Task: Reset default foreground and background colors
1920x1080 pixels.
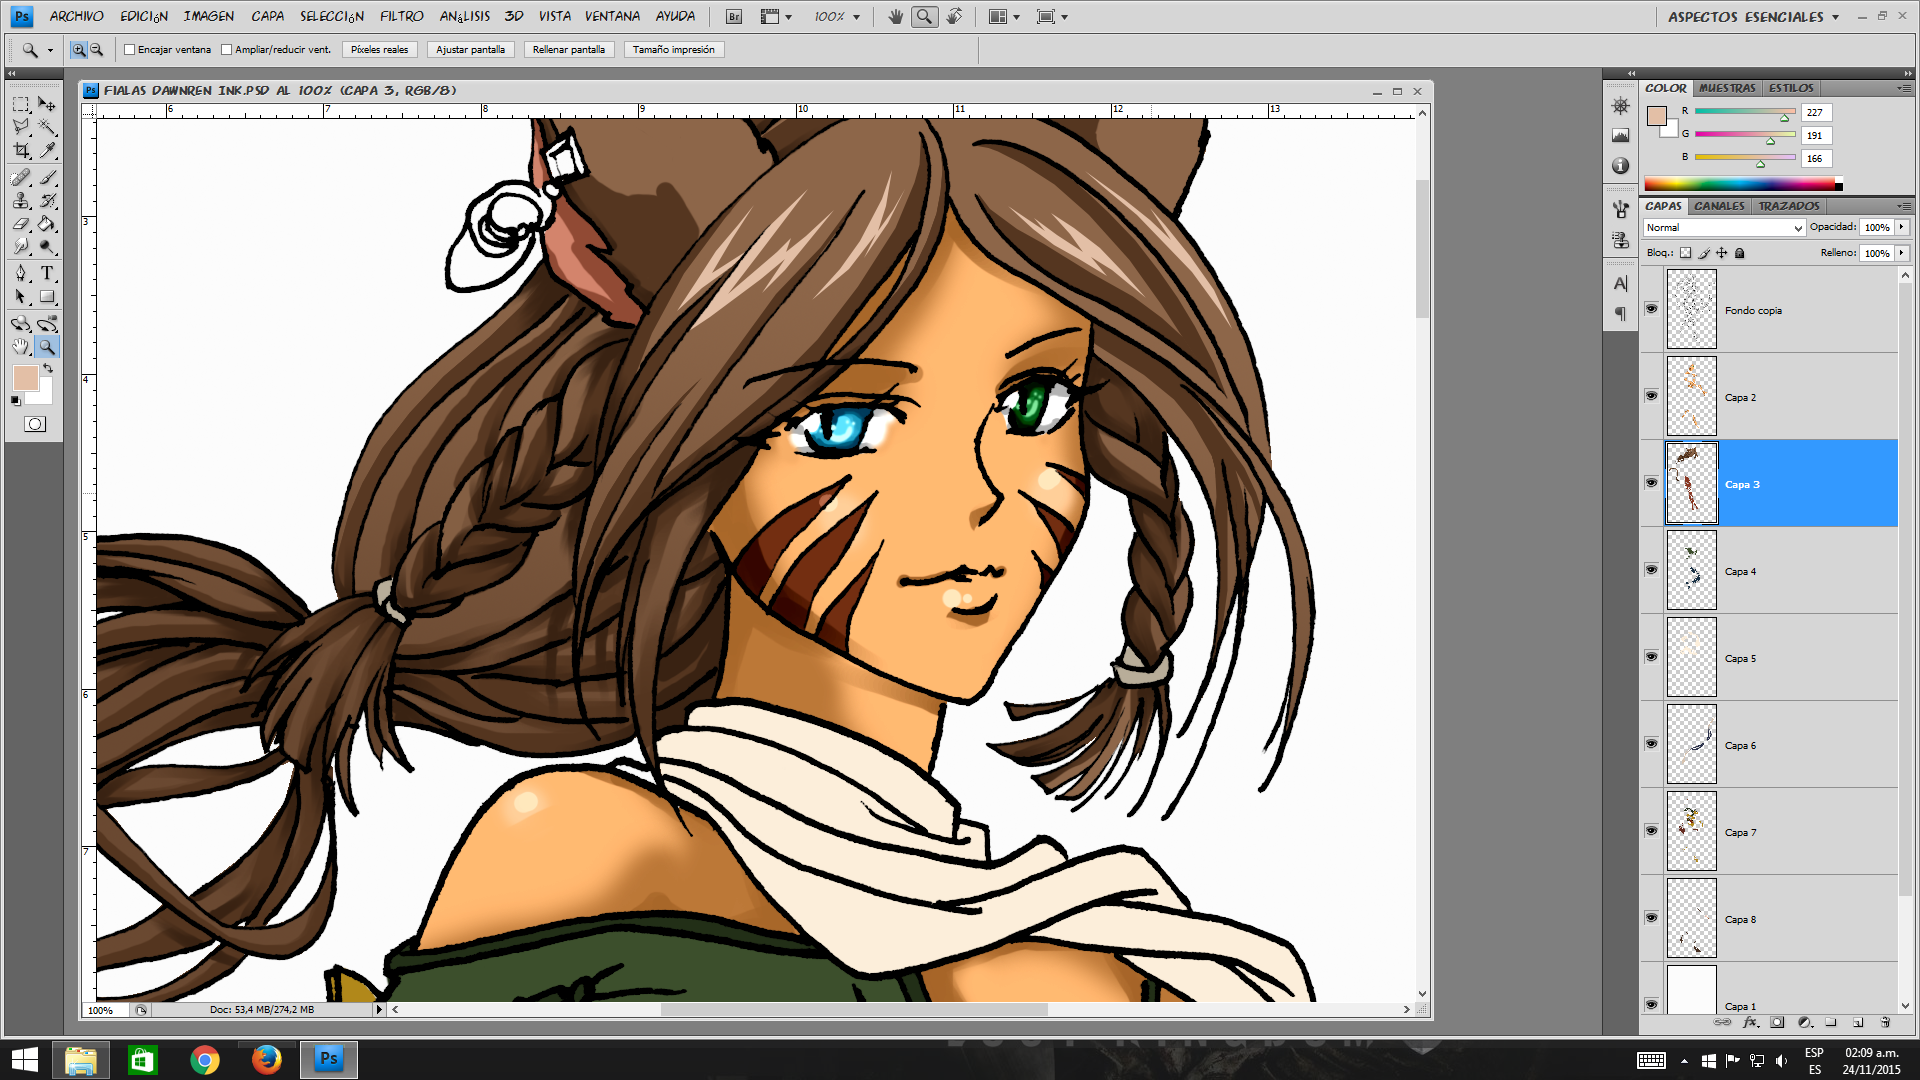Action: coord(15,400)
